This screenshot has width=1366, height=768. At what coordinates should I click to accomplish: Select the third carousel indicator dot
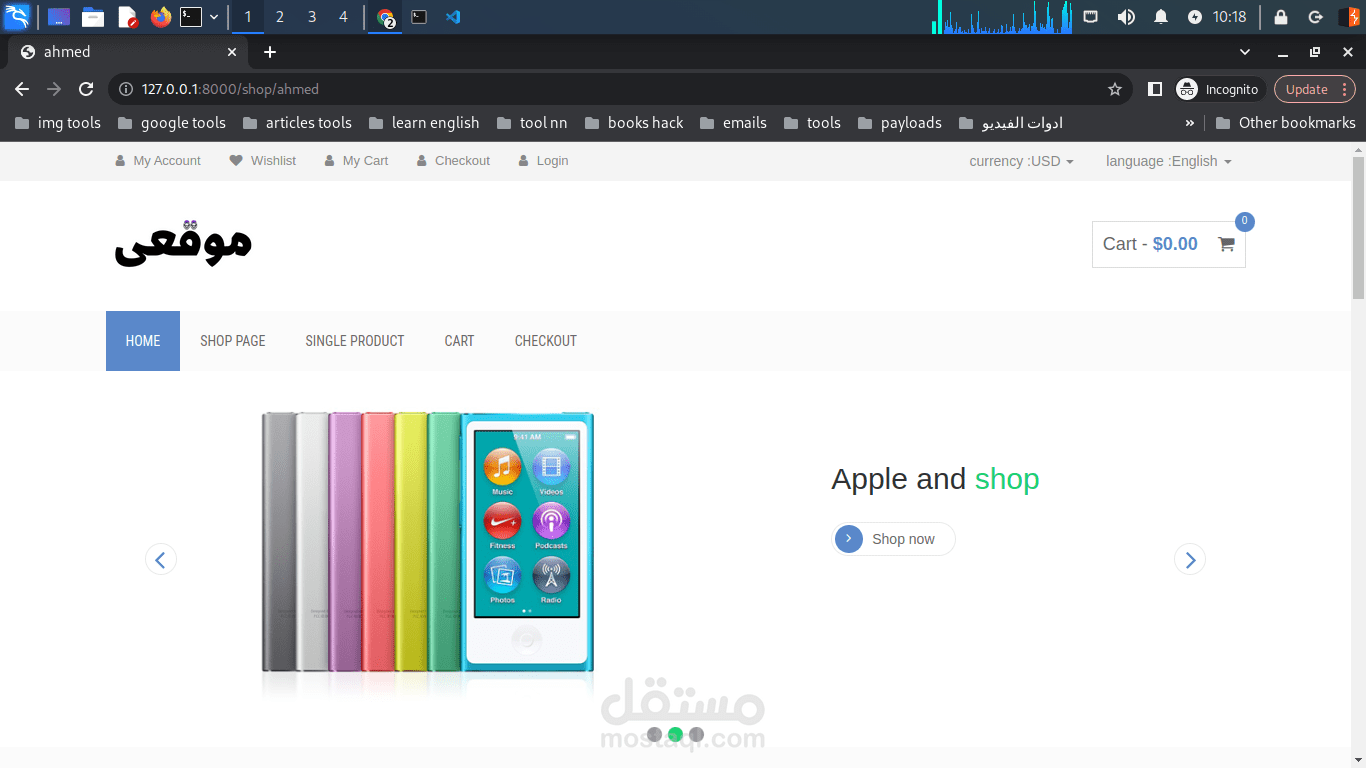pos(696,735)
